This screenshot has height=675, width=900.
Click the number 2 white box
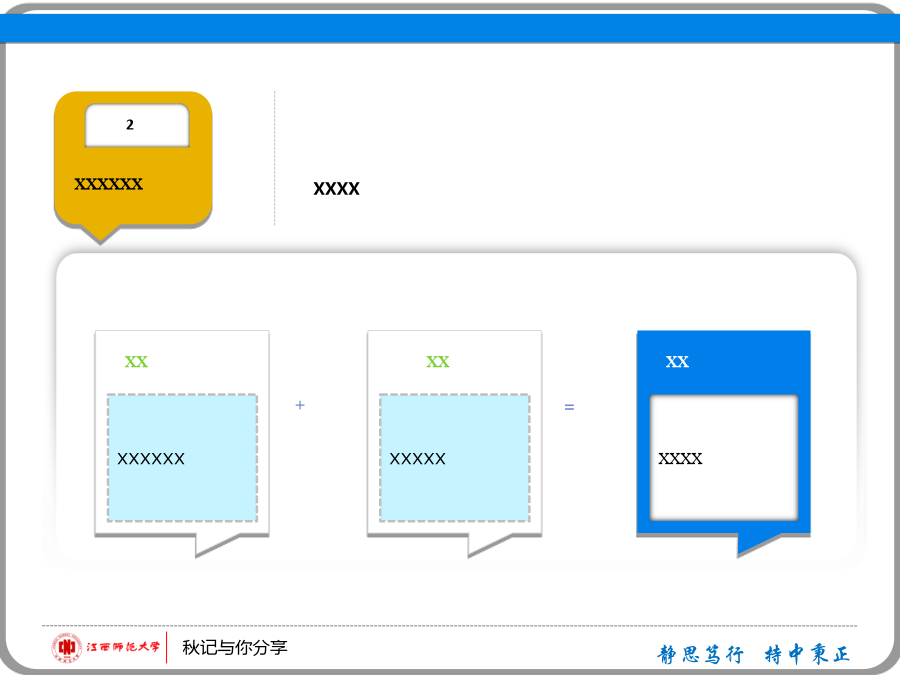point(137,125)
